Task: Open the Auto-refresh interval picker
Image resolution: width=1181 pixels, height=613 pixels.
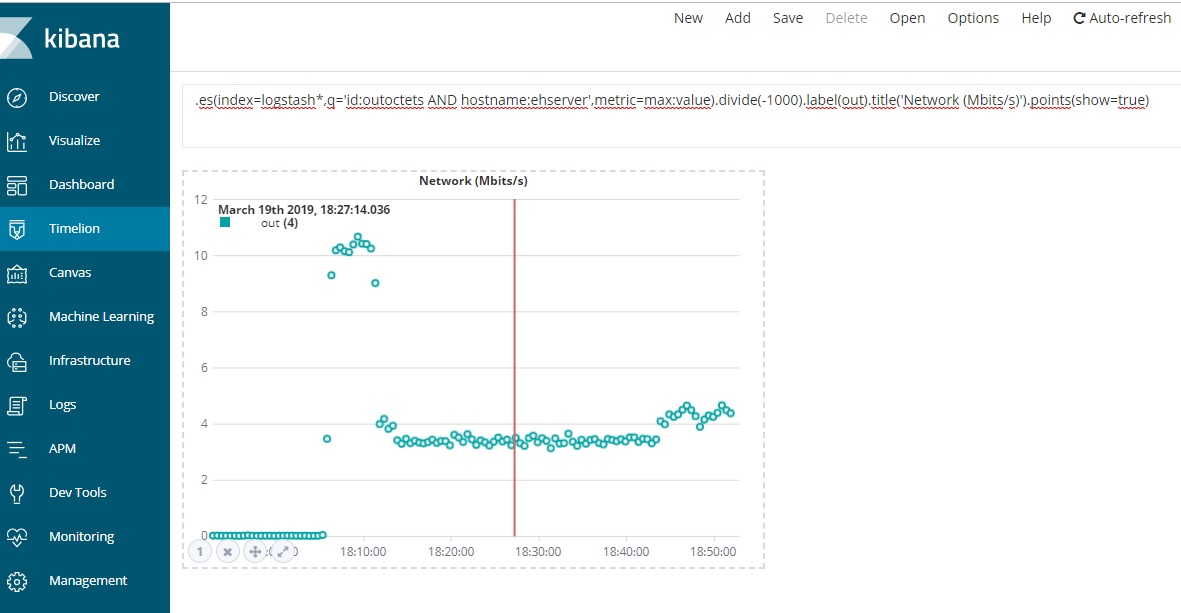Action: 1122,17
